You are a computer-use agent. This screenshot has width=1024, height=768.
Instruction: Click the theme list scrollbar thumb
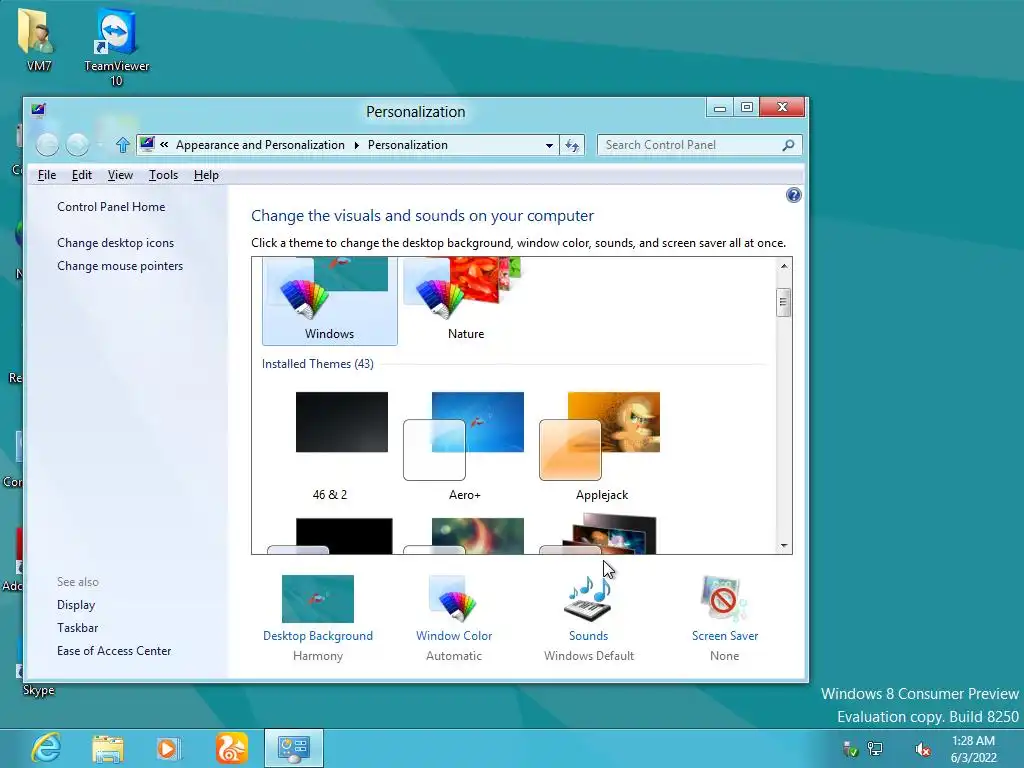784,302
